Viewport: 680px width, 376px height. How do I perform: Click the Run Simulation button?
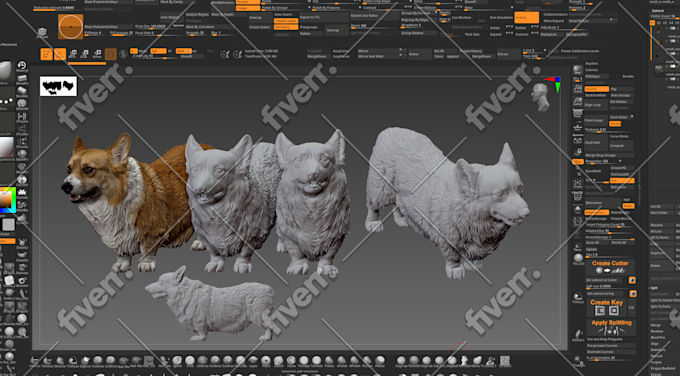pyautogui.click(x=500, y=18)
